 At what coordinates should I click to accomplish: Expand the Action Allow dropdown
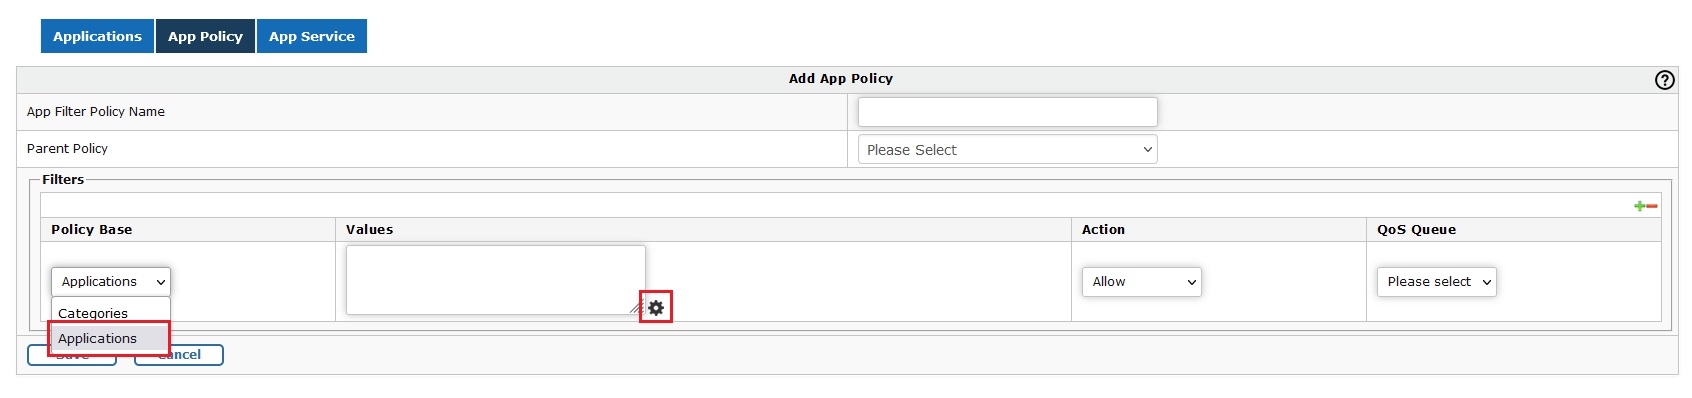1141,282
